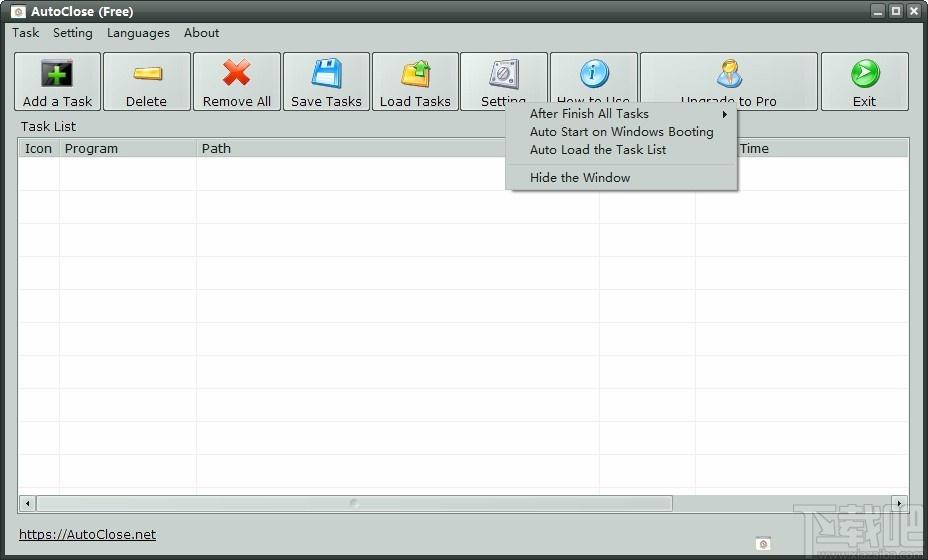Open the https://AutoClose.net link
The image size is (928, 560).
click(88, 534)
